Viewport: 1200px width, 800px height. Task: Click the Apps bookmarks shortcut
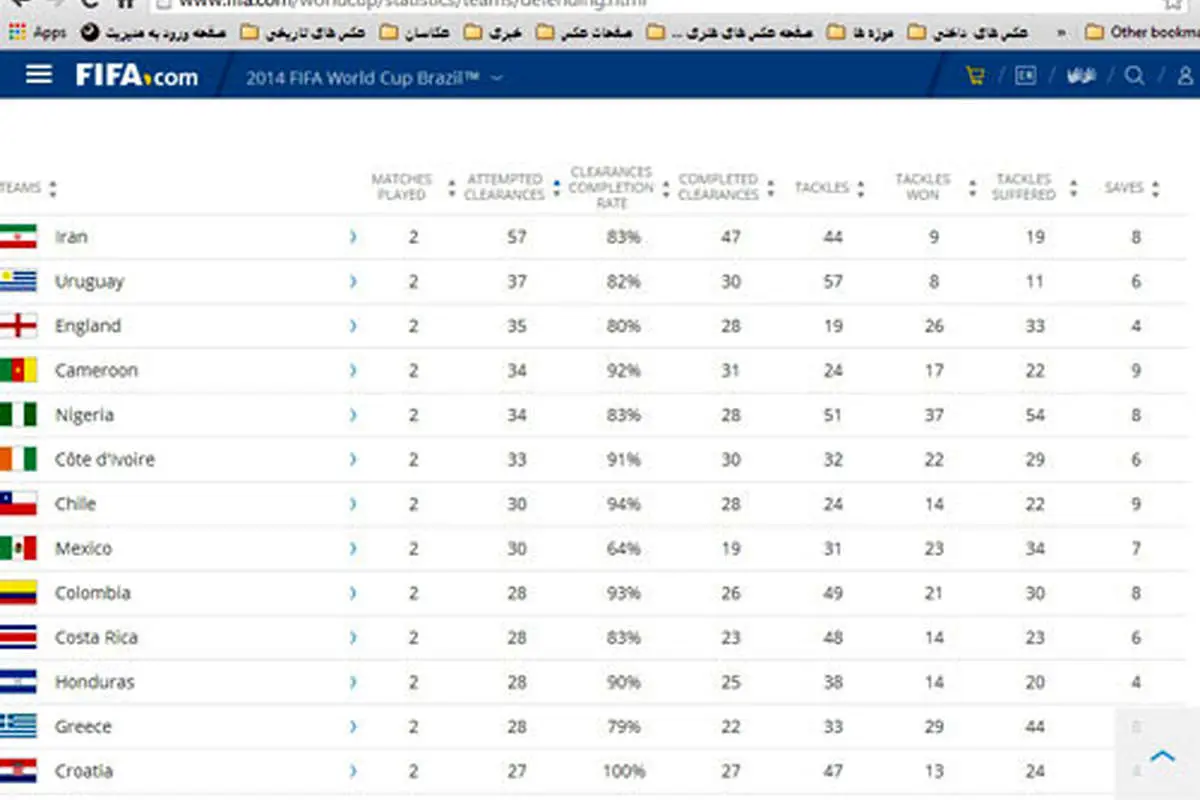tap(37, 33)
